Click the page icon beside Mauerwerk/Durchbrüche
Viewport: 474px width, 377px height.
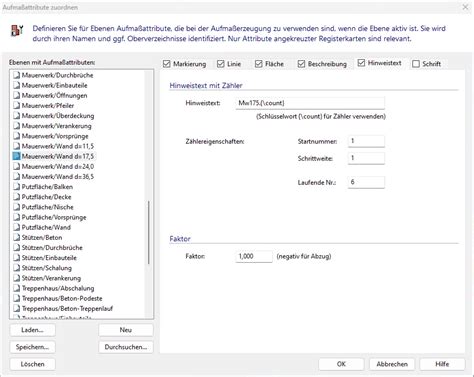[x=16, y=75]
